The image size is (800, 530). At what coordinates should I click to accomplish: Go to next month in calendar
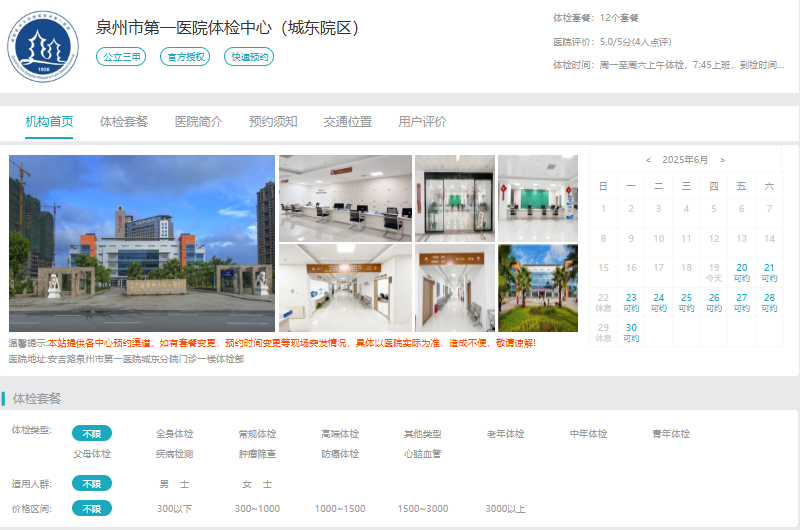point(723,160)
